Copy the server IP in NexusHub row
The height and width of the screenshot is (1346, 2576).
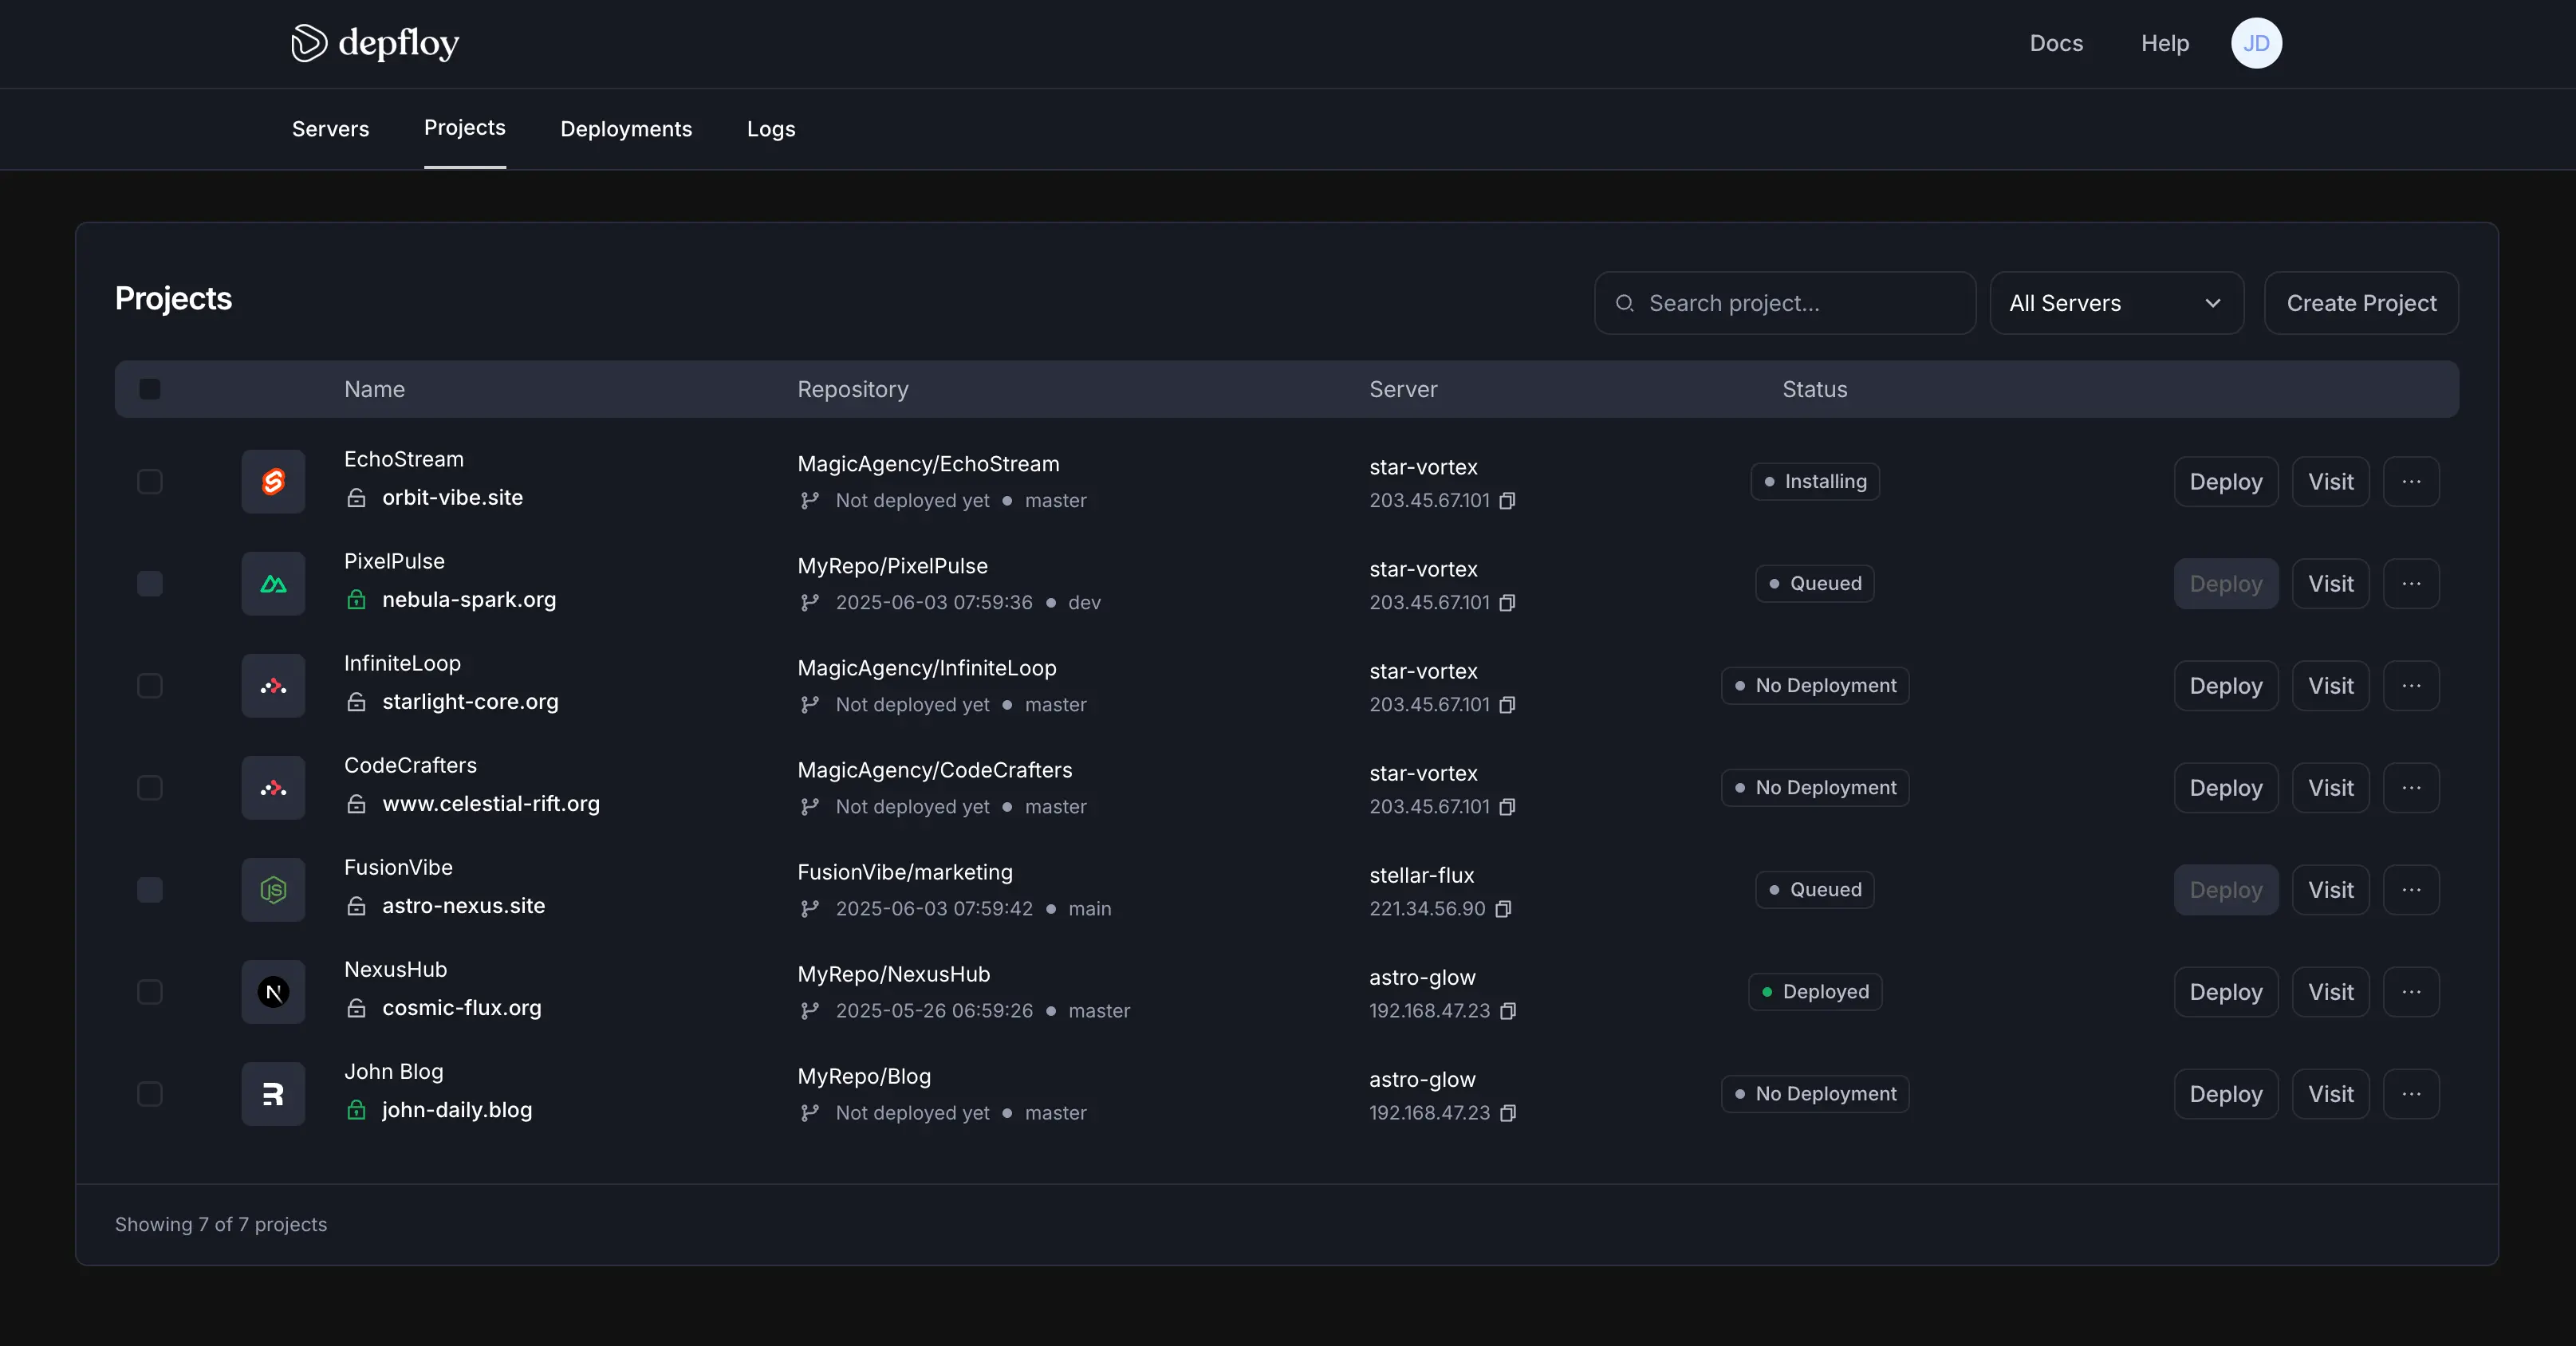coord(1508,1010)
